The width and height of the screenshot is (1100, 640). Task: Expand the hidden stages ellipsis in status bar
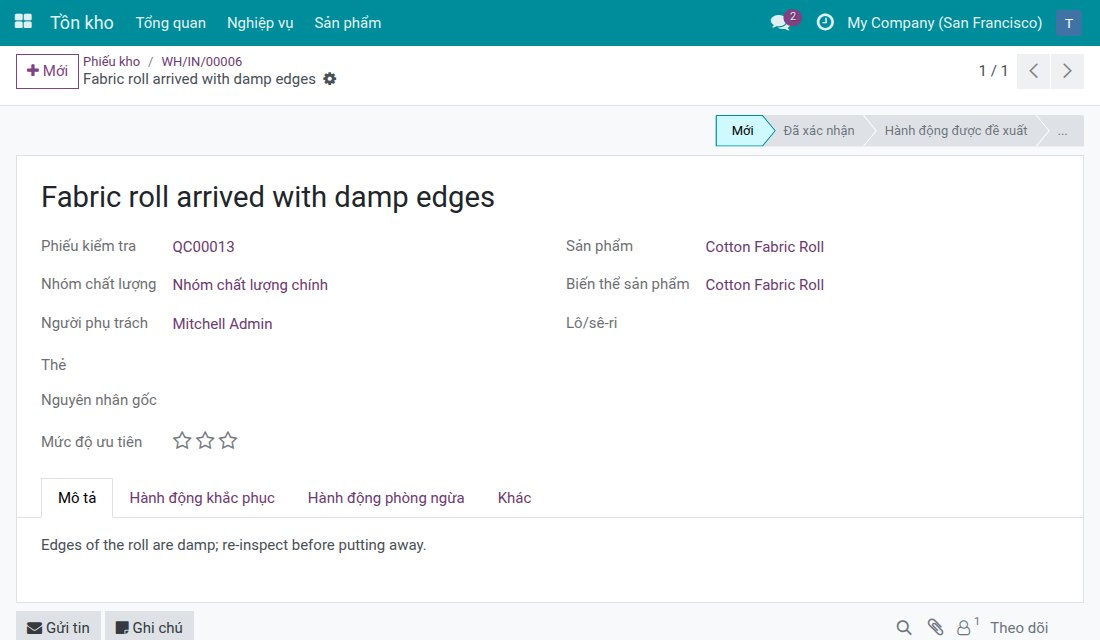pos(1063,131)
